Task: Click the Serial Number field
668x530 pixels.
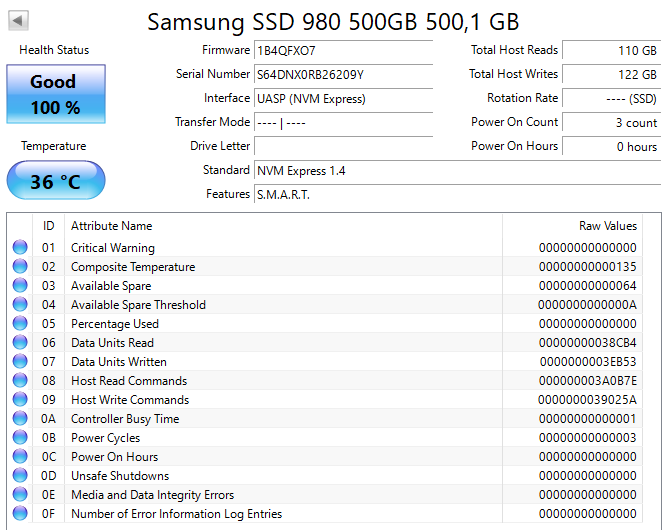Action: coord(343,74)
